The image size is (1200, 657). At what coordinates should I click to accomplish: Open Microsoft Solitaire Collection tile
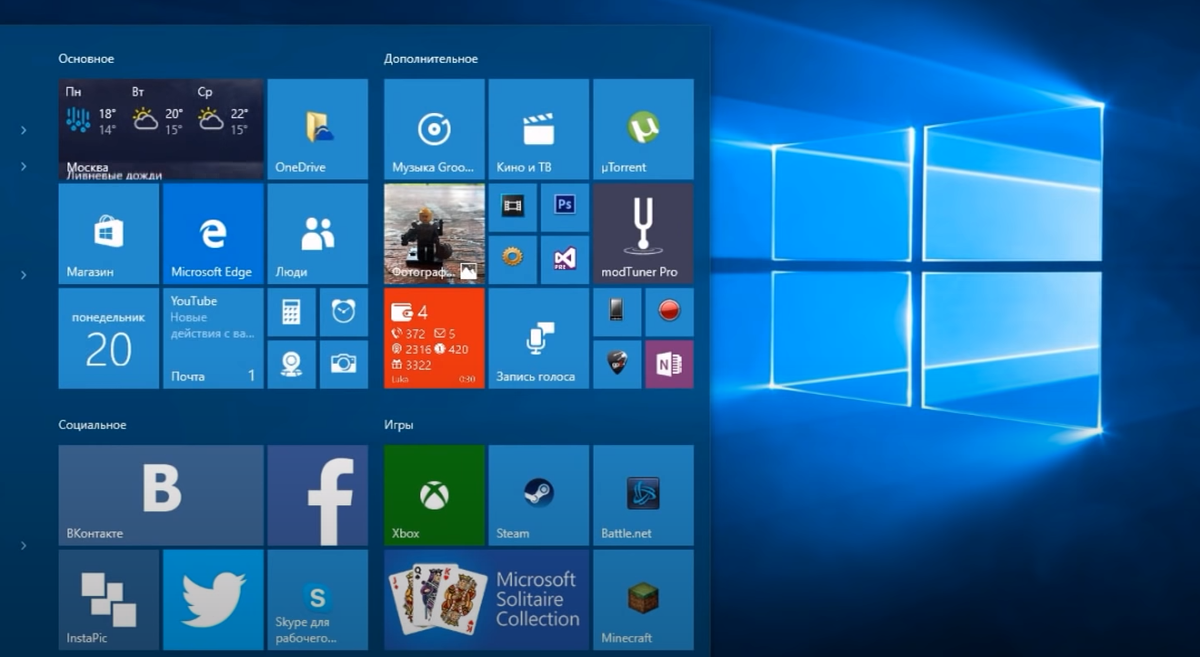click(487, 599)
